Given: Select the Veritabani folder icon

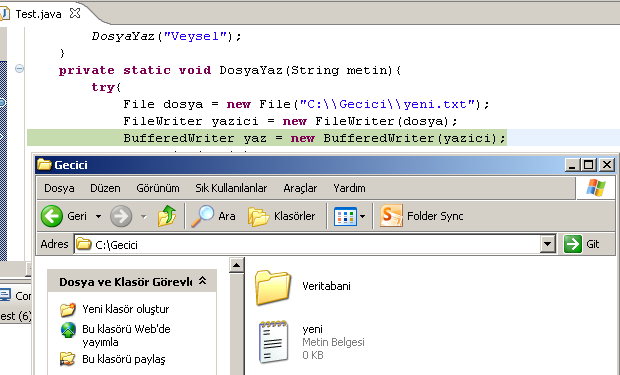Looking at the screenshot, I should (273, 287).
